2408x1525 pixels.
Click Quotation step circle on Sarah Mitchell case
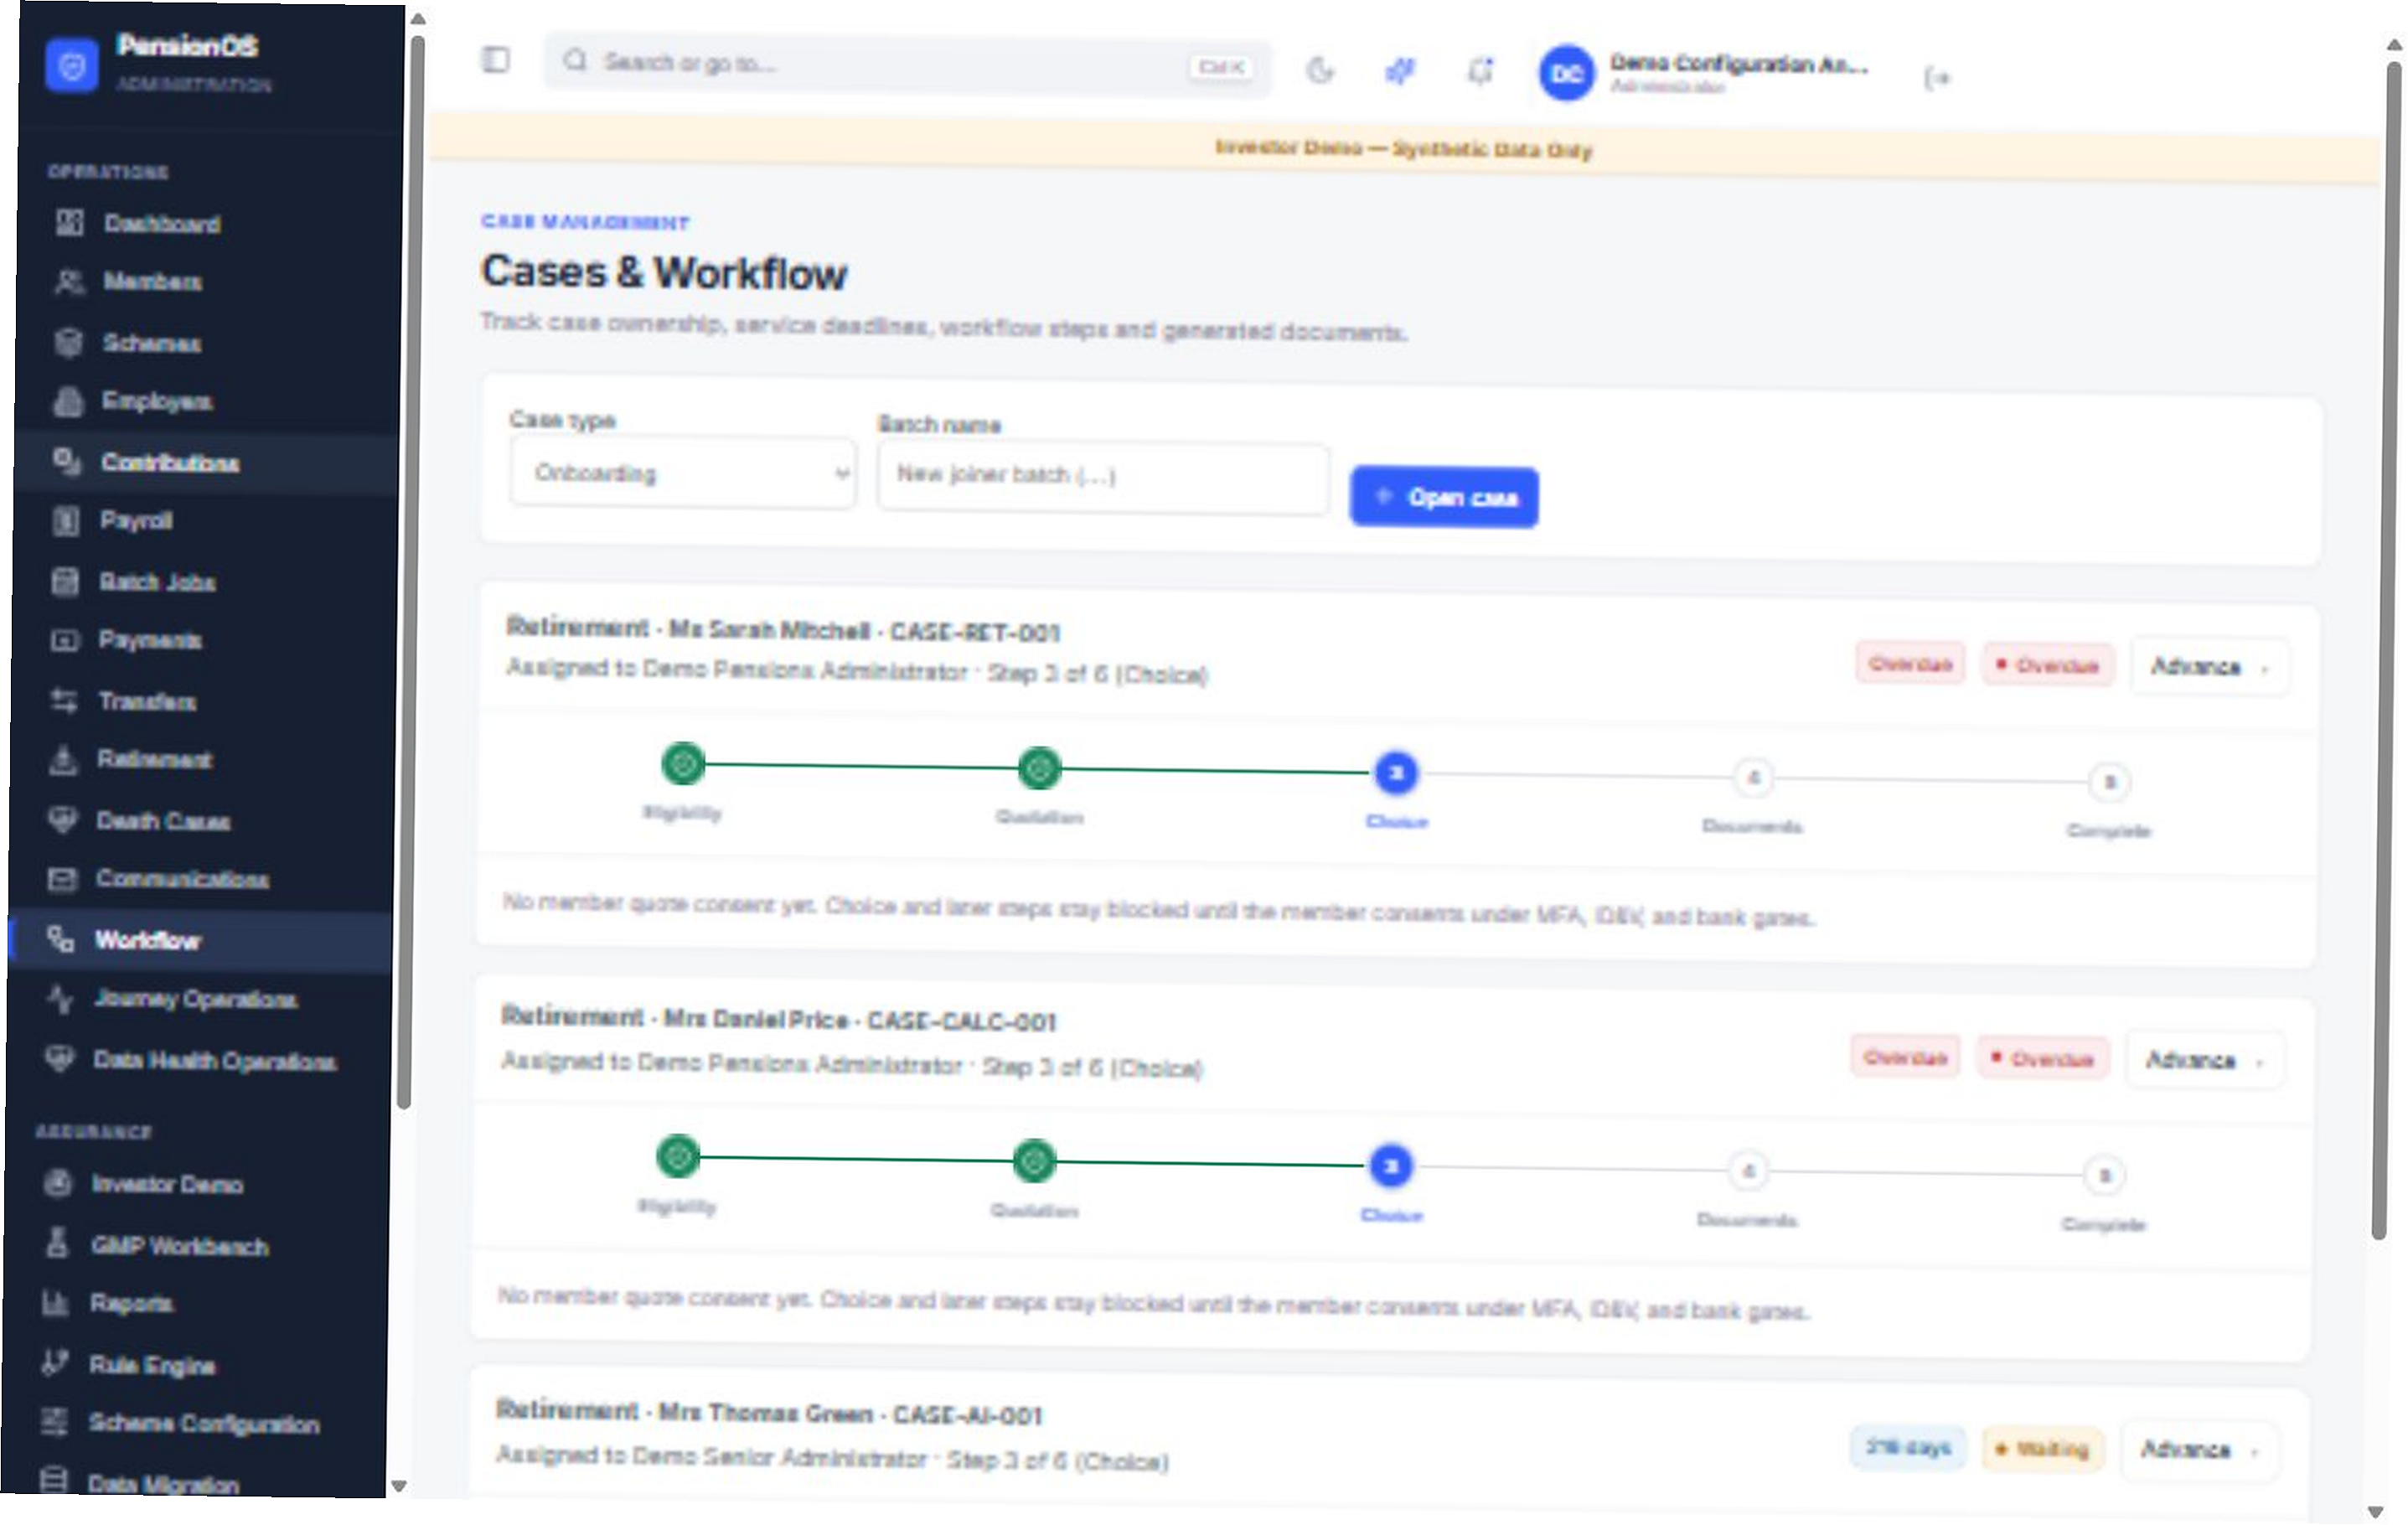click(1040, 770)
